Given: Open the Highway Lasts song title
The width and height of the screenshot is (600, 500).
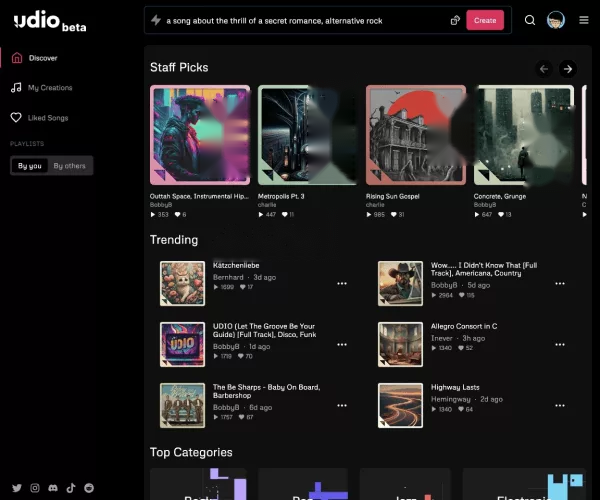Looking at the screenshot, I should click(455, 387).
